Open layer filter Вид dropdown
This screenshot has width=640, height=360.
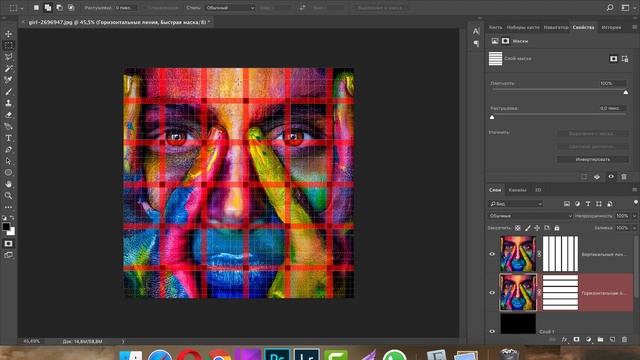[x=516, y=204]
